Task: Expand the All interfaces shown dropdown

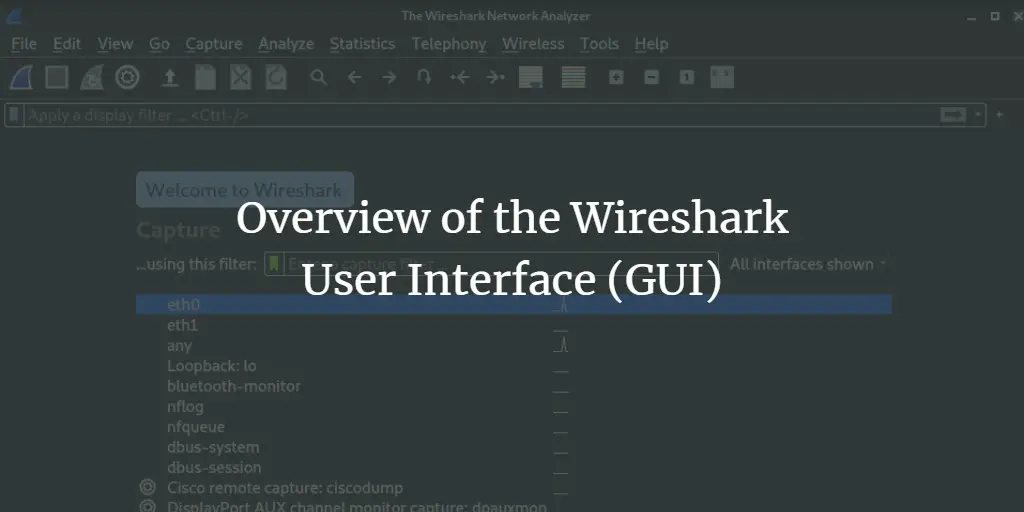Action: tap(808, 264)
